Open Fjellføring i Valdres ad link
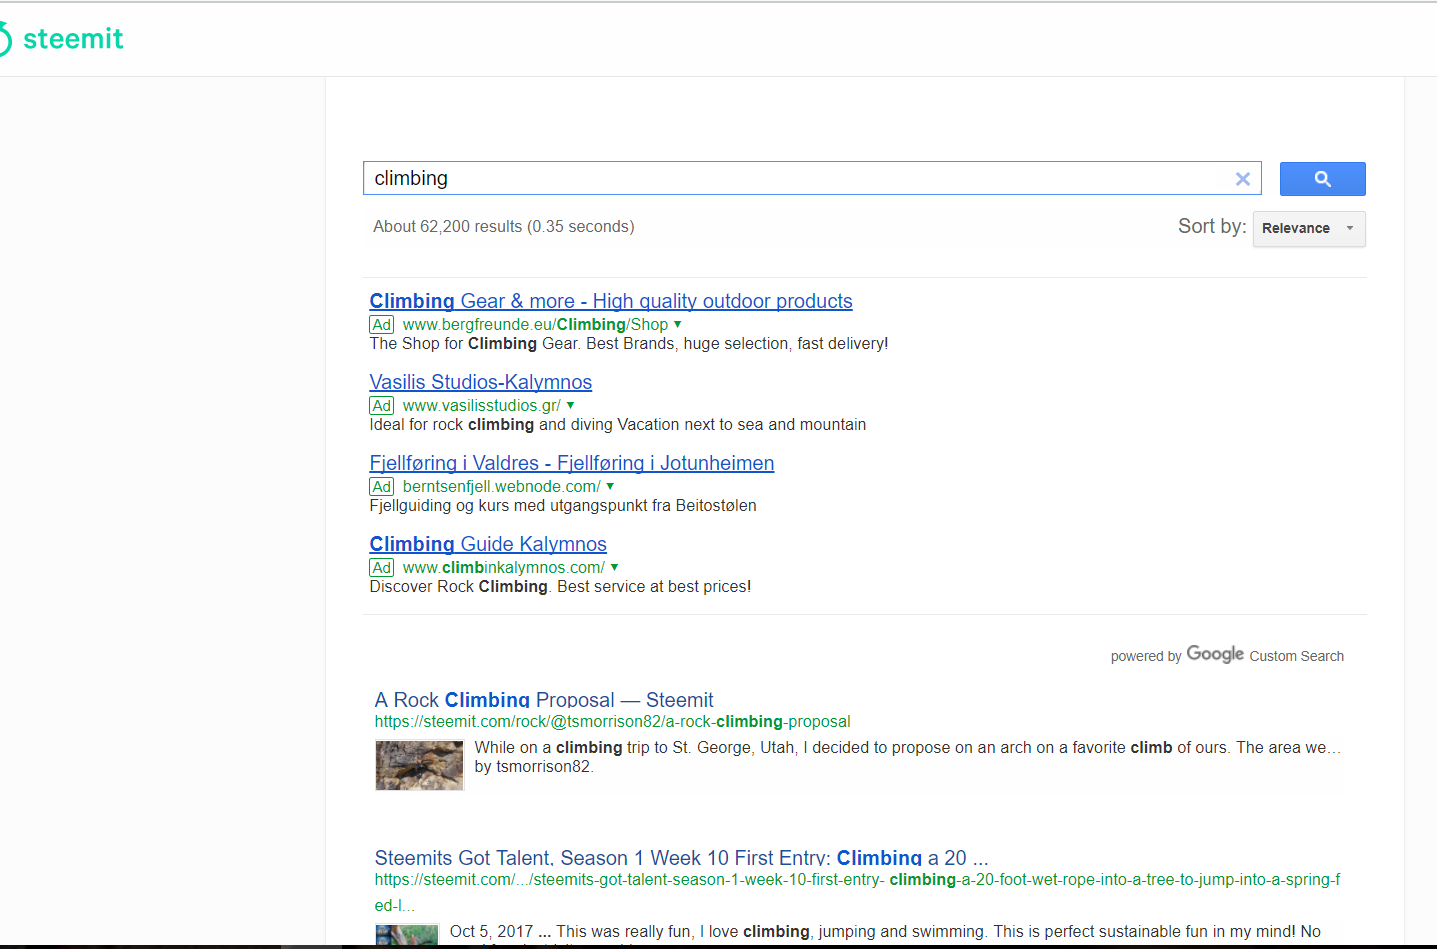The width and height of the screenshot is (1437, 949). tap(572, 463)
